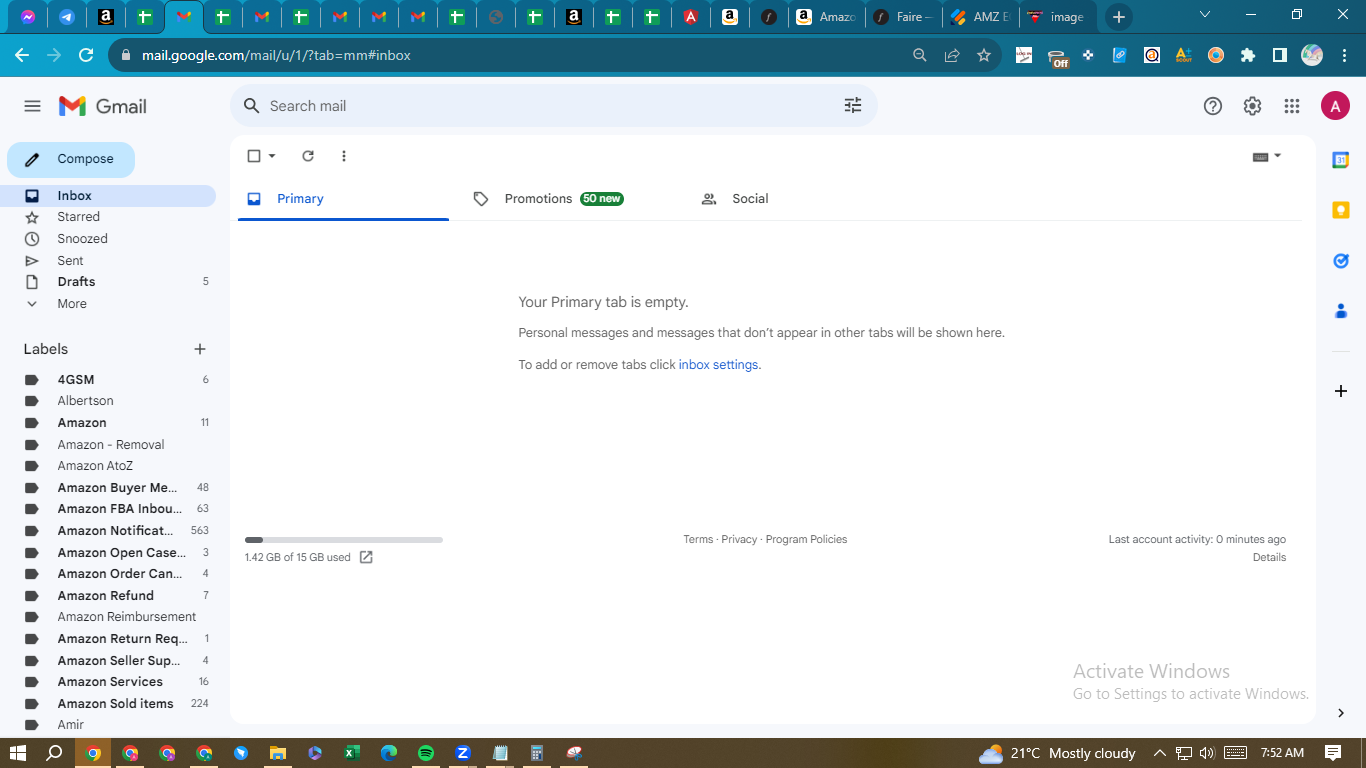Get add-ons plus icon in side panel
The width and height of the screenshot is (1366, 768).
[x=1341, y=391]
